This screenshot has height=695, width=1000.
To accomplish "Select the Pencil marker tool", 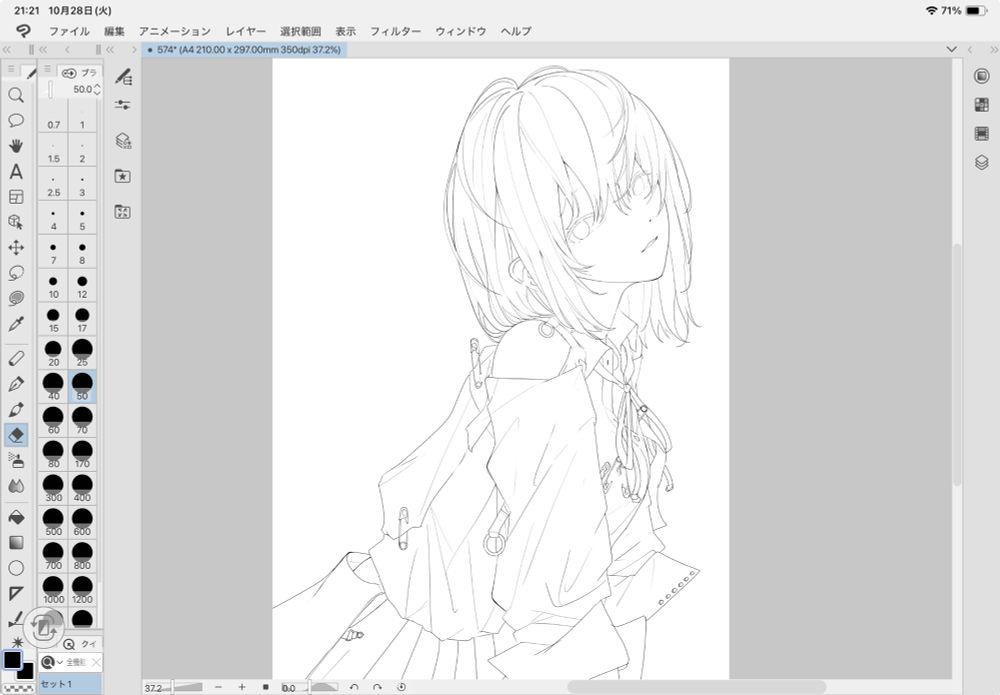I will tap(16, 358).
